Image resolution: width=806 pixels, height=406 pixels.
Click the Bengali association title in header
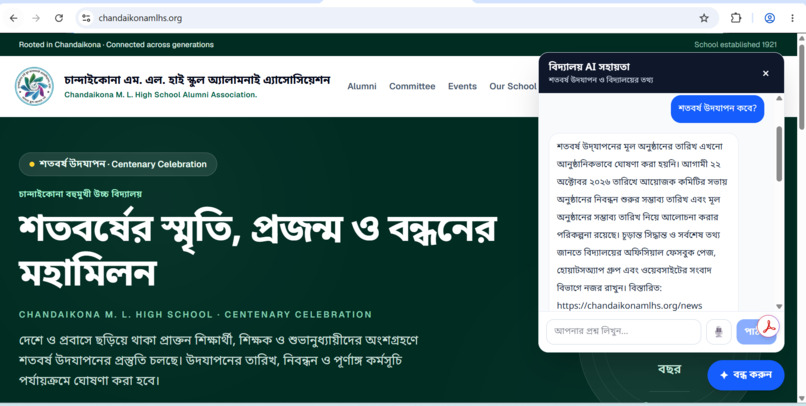coord(197,80)
